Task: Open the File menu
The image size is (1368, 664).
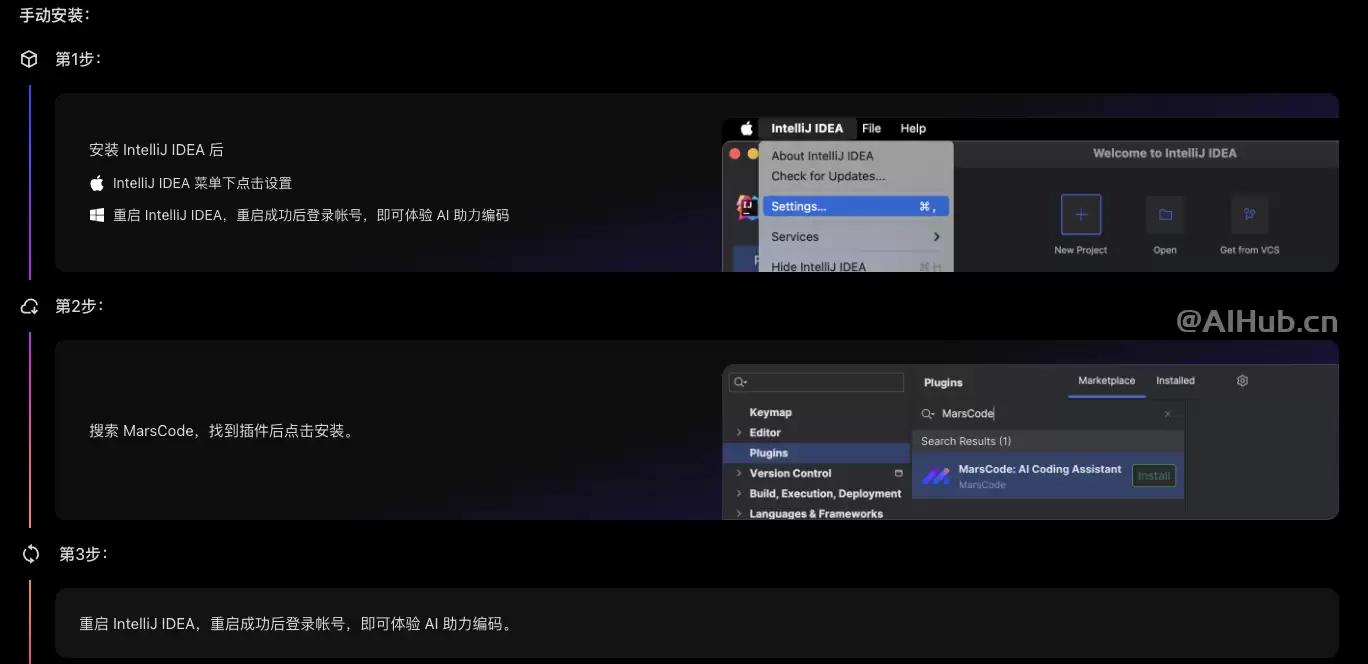Action: tap(871, 128)
